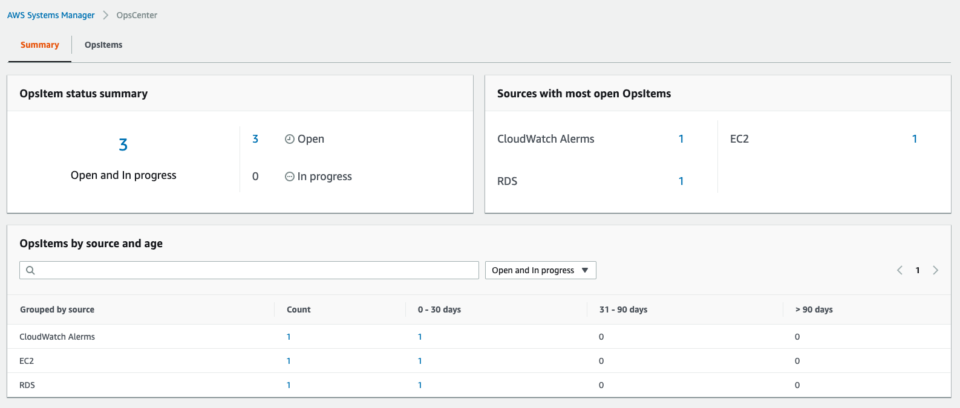
Task: Open 0 - 30 days value for RDS row
Action: pyautogui.click(x=419, y=385)
